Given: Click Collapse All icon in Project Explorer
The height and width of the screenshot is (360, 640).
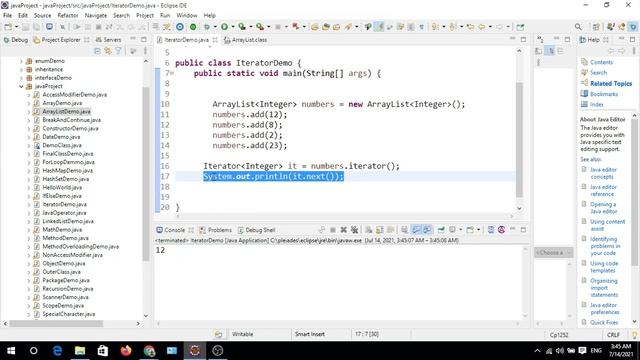Looking at the screenshot, I should [x=98, y=51].
